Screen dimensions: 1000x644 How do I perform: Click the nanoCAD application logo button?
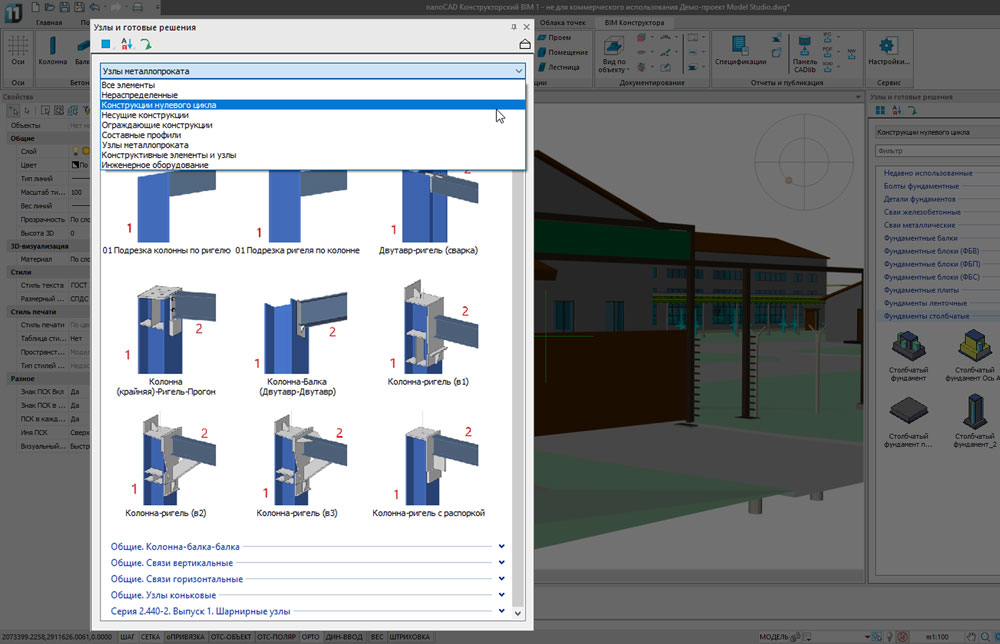coord(12,12)
